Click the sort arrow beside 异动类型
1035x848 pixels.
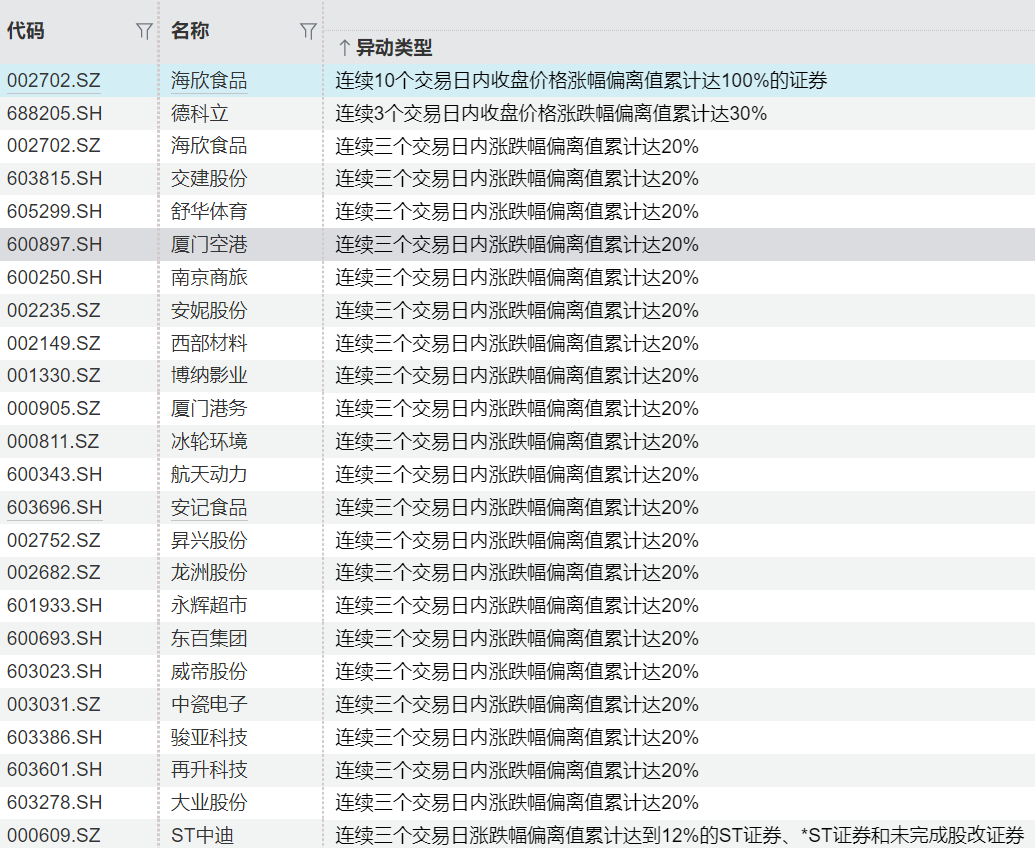pyautogui.click(x=344, y=48)
